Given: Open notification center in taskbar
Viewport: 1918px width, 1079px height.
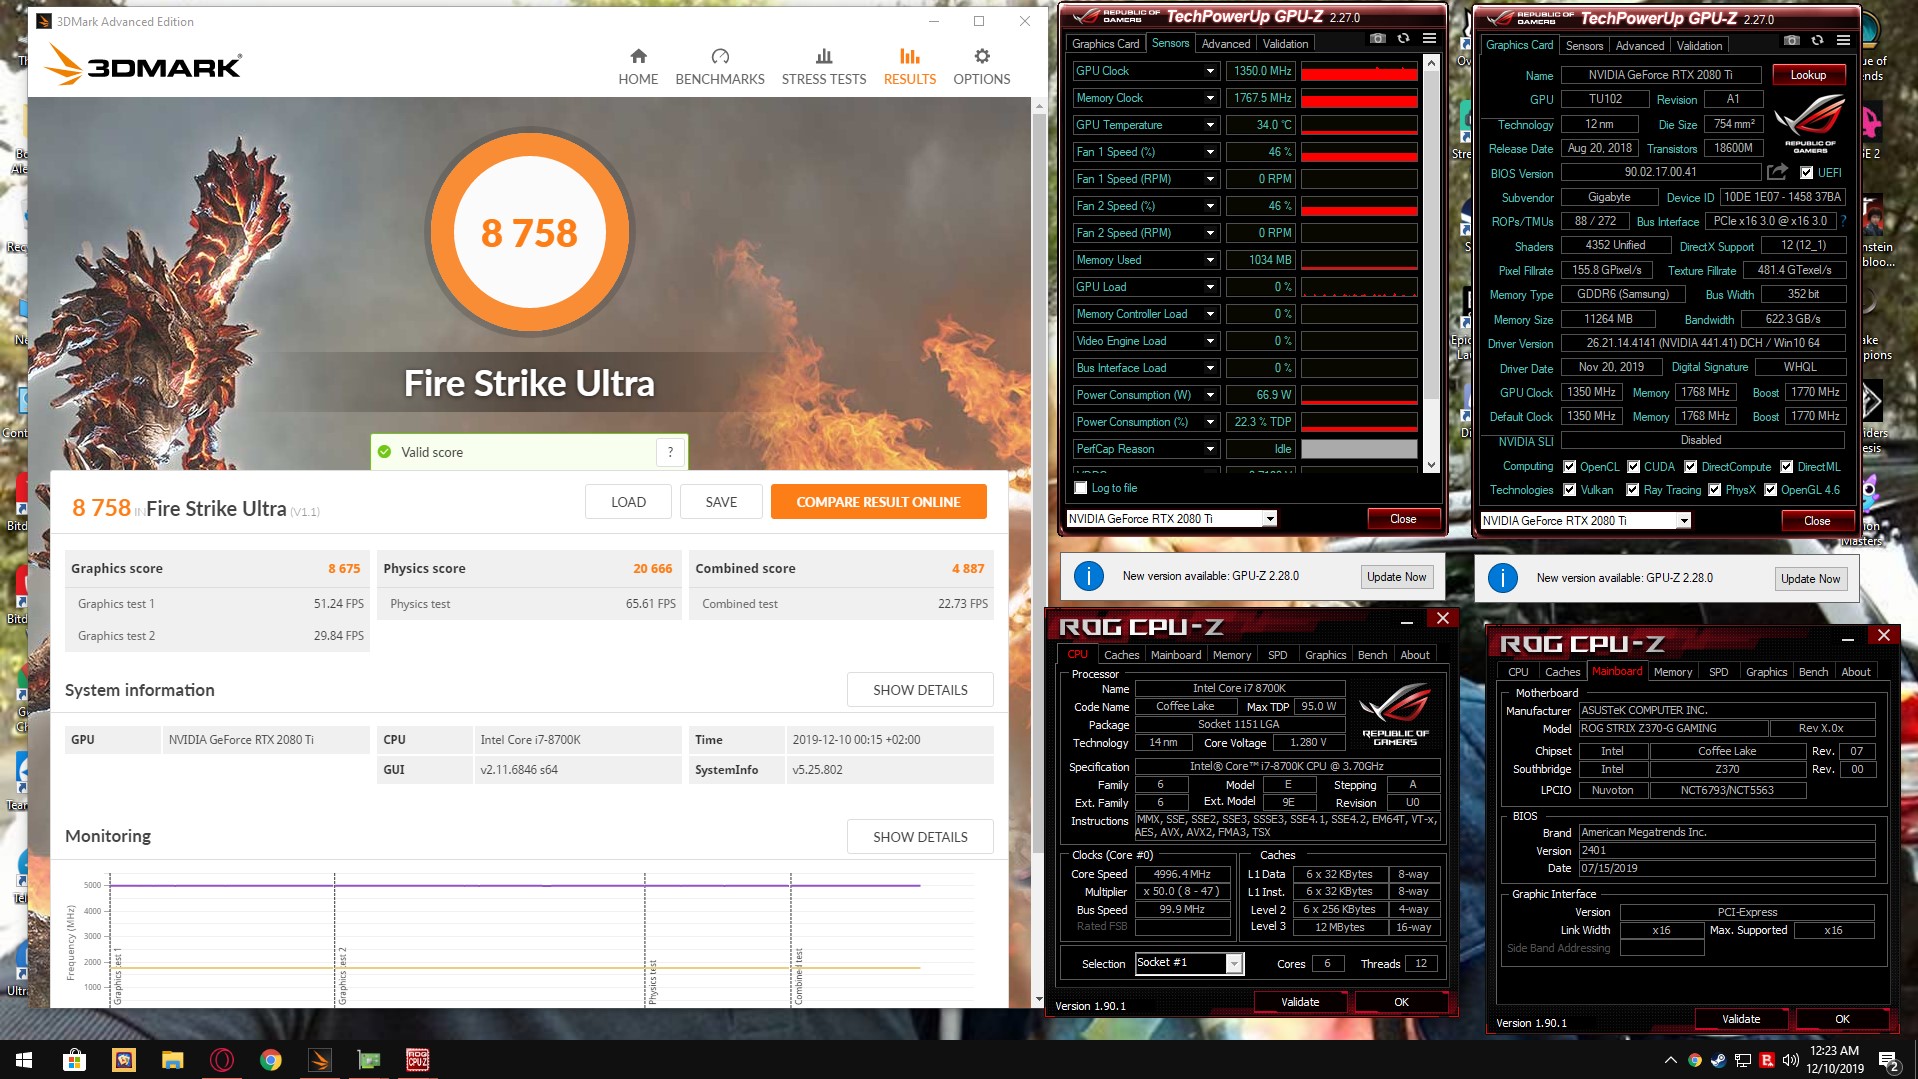Looking at the screenshot, I should pyautogui.click(x=1889, y=1061).
